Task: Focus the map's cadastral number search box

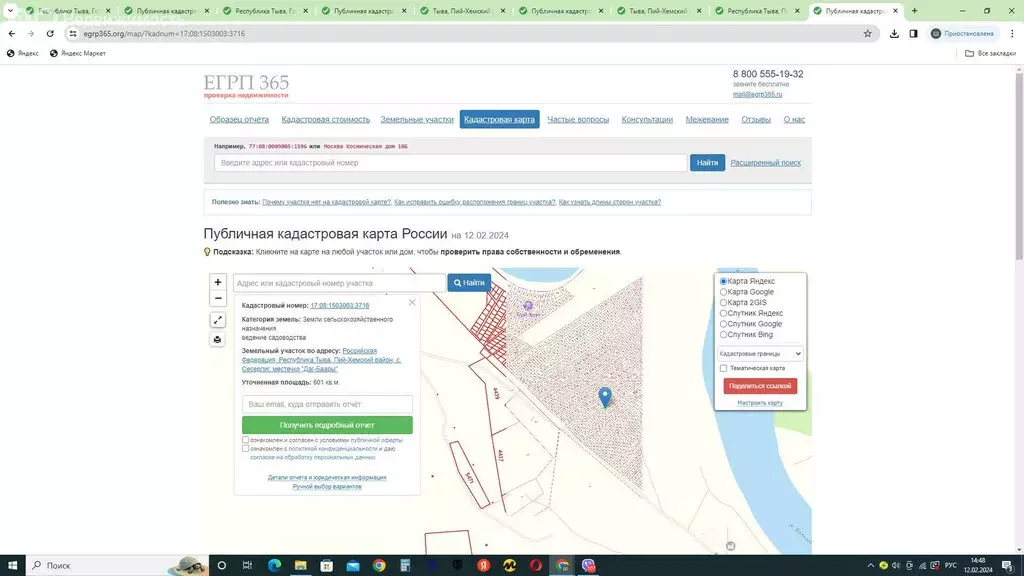Action: 340,283
